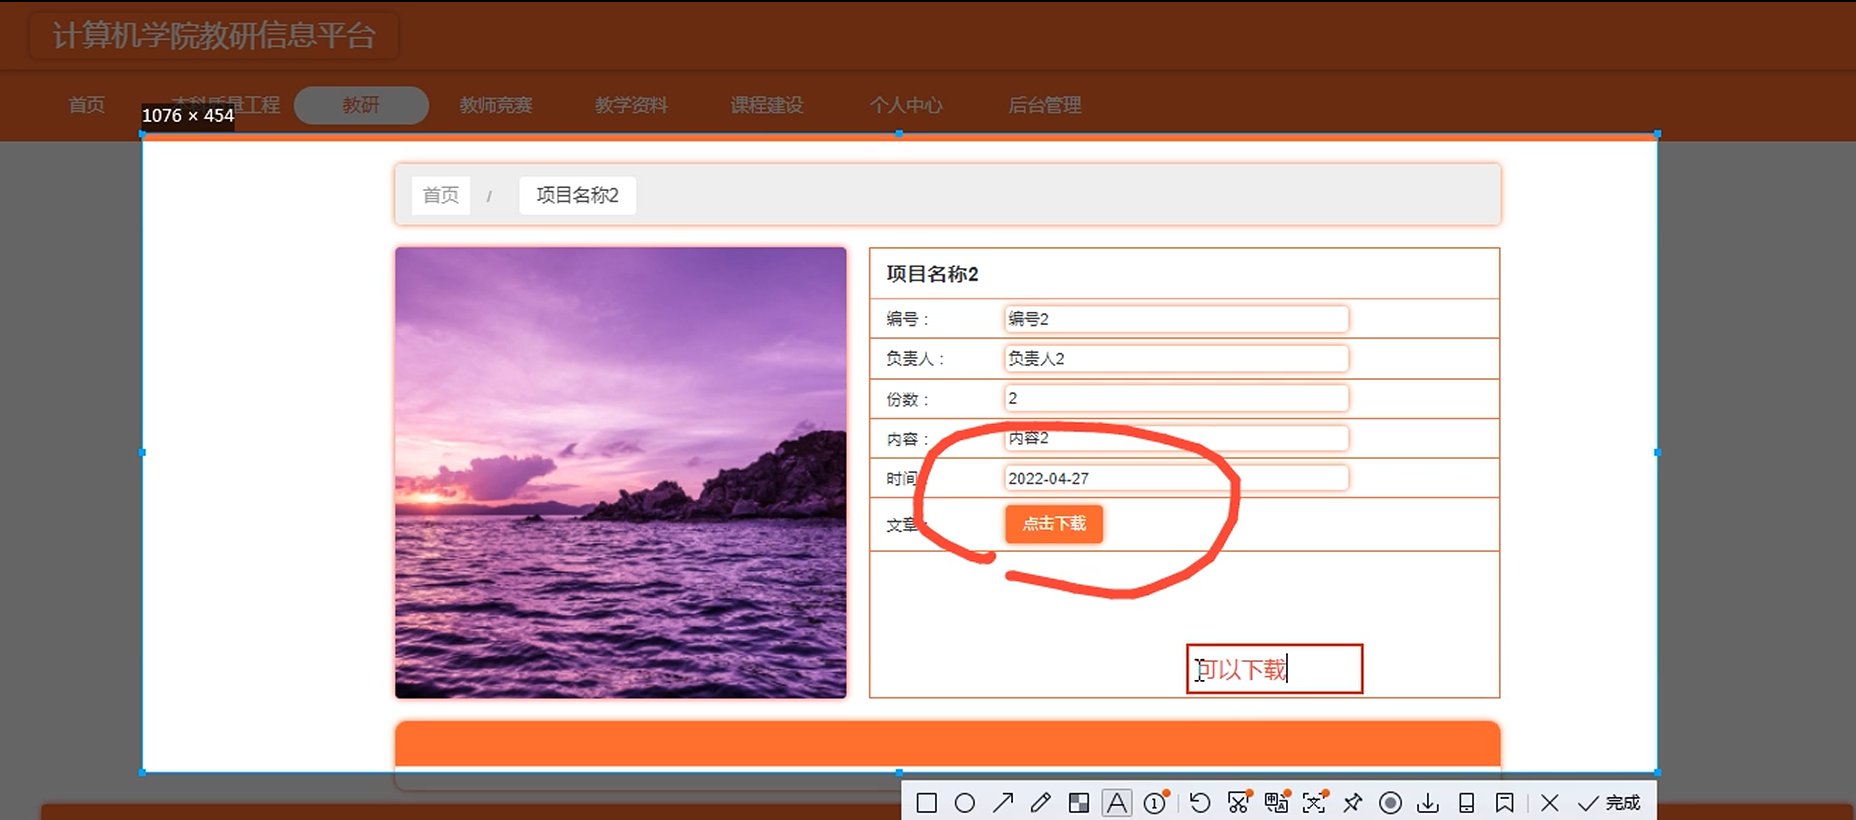Click the purple sunset seascape image

point(620,472)
